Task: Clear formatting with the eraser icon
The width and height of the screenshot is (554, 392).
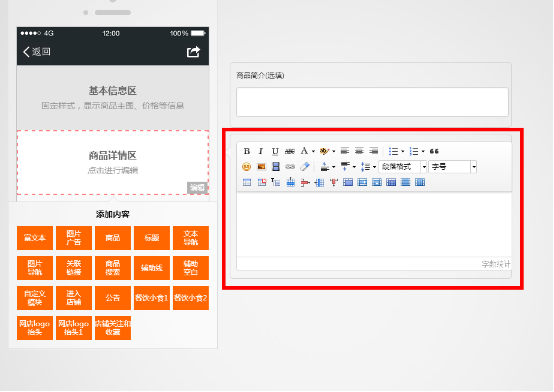Action: [305, 166]
